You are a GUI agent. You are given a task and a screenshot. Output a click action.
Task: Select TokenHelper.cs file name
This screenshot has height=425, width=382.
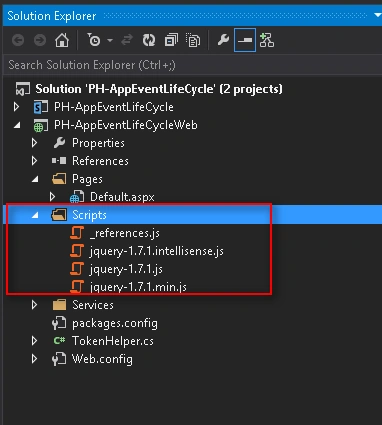coord(113,341)
